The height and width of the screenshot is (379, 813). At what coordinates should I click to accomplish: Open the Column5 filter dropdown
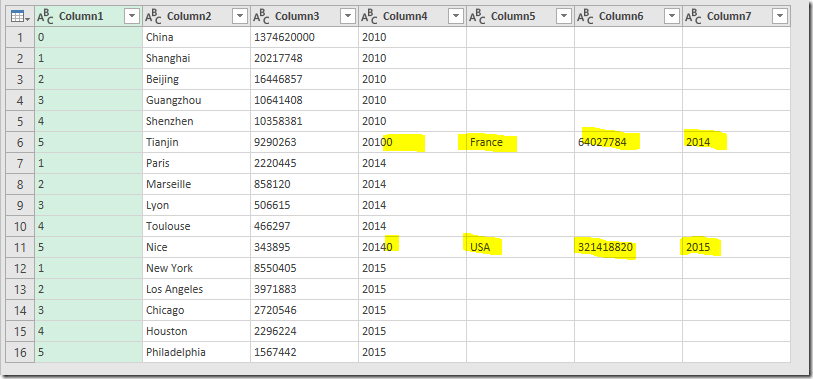click(x=564, y=17)
